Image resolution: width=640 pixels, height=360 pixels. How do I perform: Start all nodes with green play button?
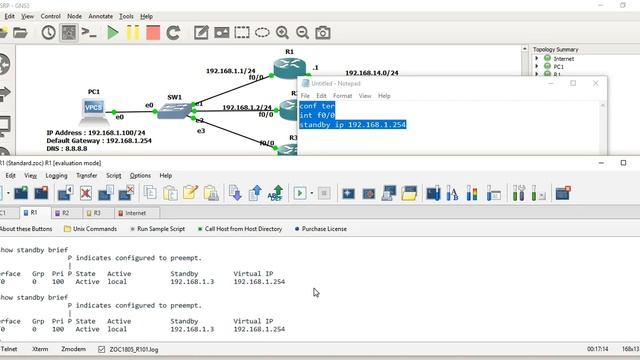[x=112, y=32]
